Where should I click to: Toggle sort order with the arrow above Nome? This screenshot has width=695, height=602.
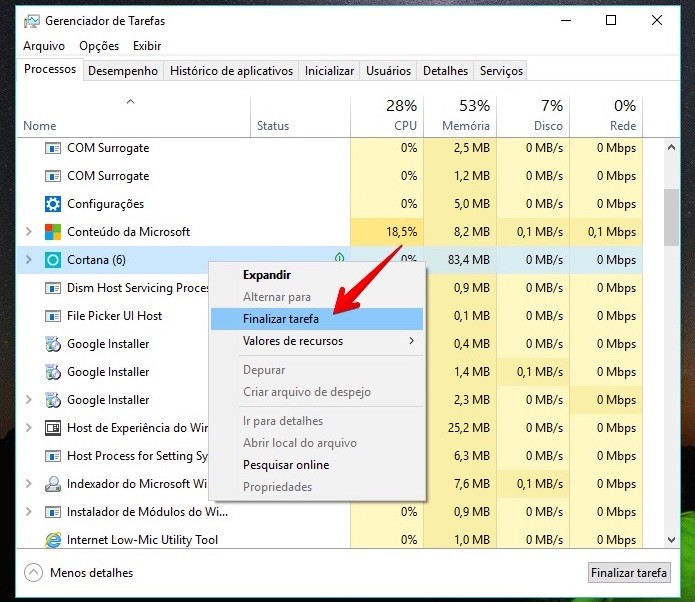coord(130,102)
